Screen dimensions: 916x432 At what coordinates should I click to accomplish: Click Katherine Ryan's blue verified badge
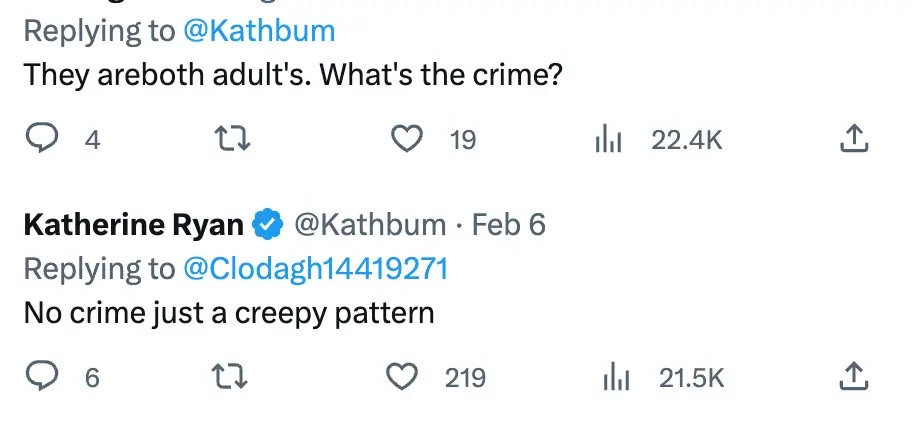click(x=266, y=226)
